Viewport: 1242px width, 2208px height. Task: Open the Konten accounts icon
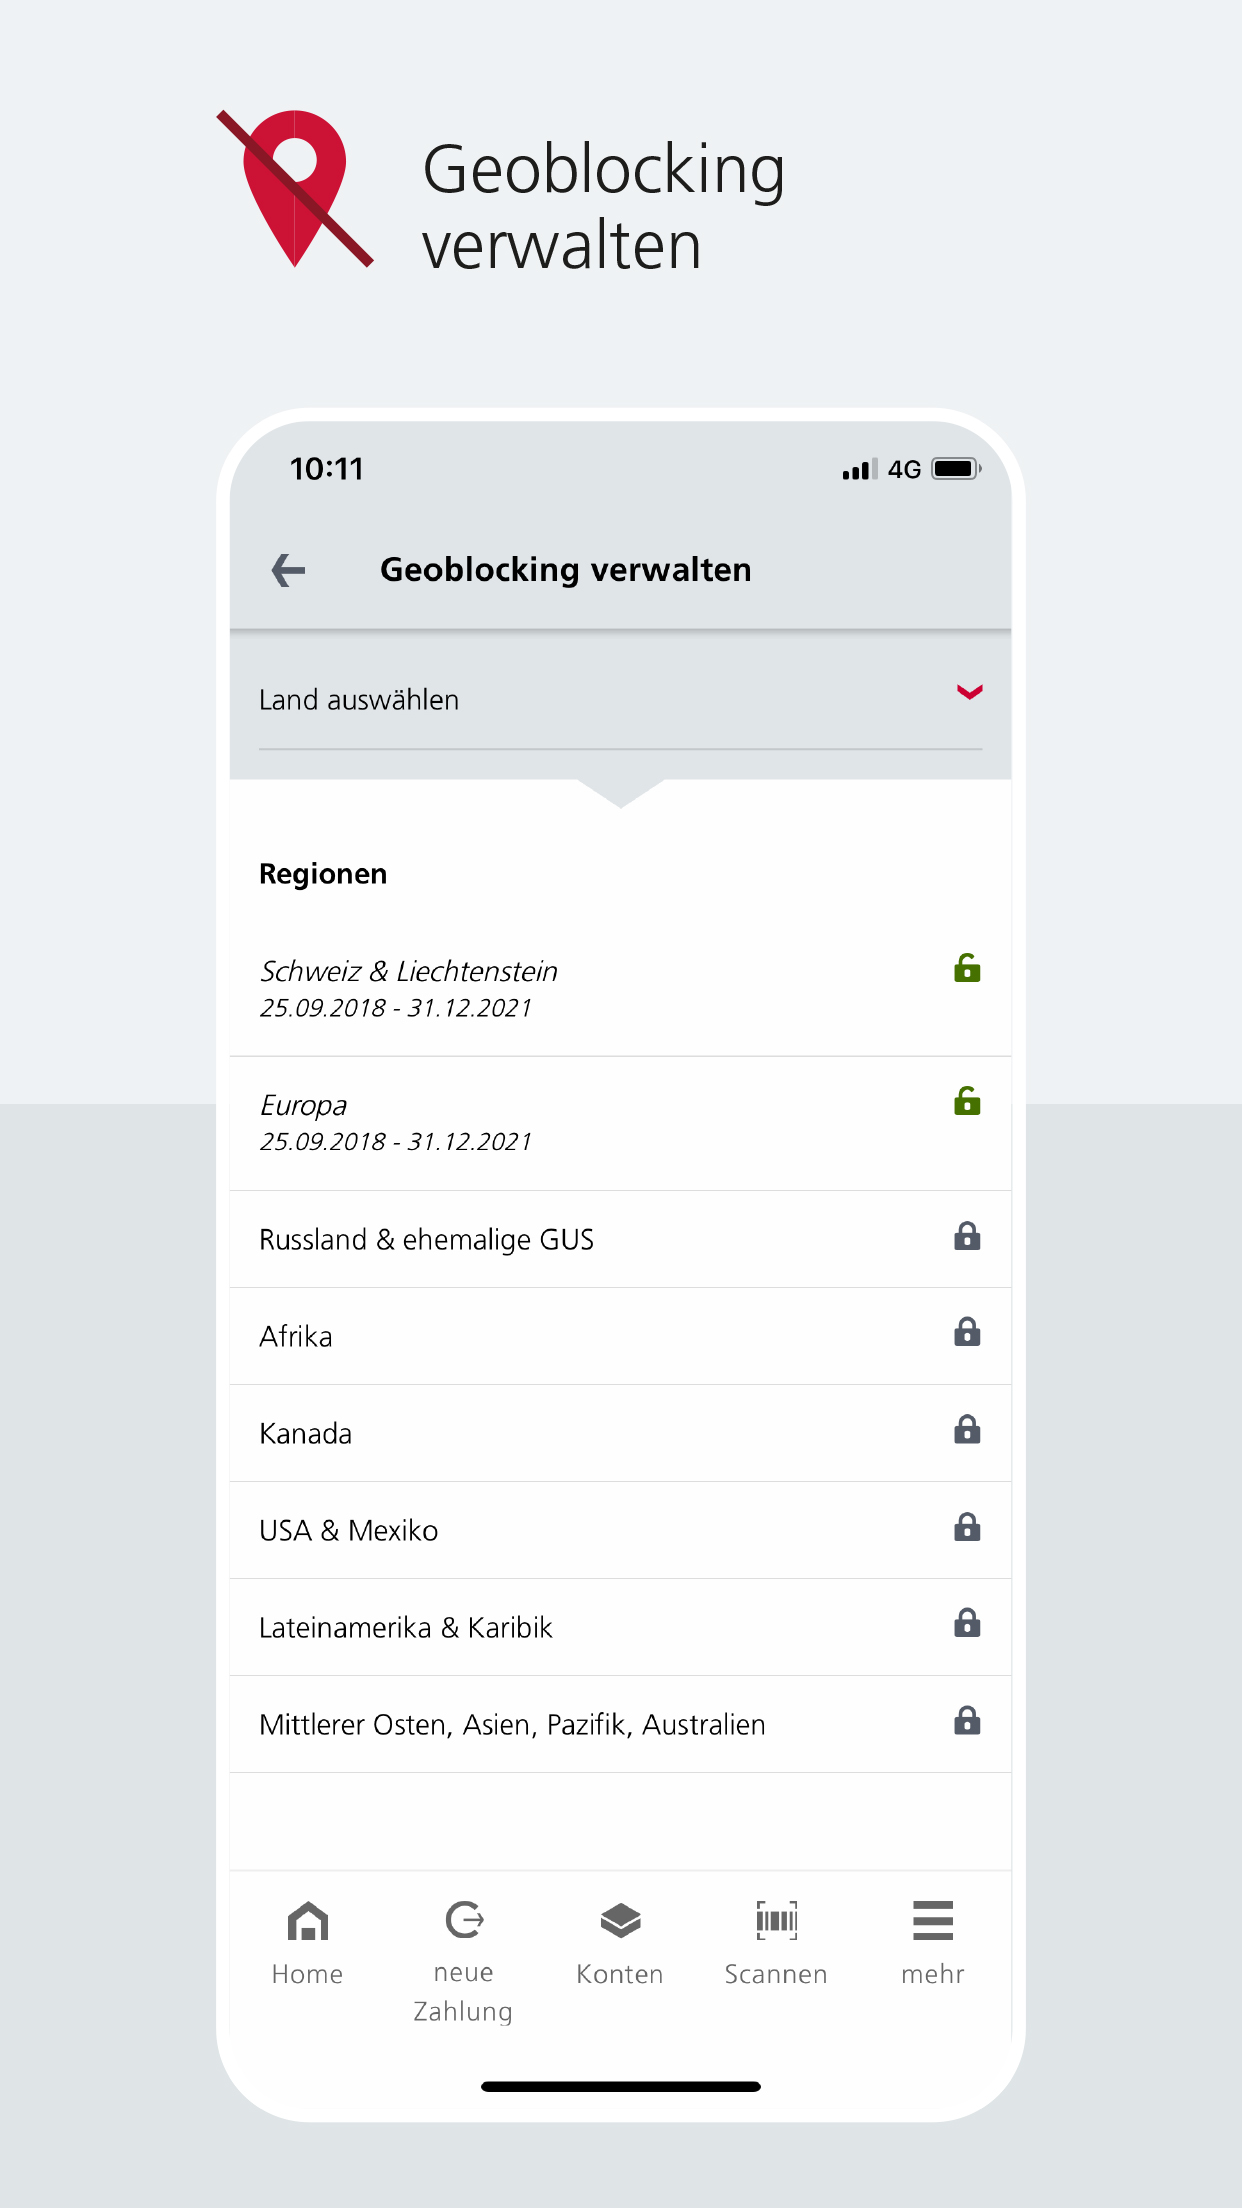[x=620, y=1920]
